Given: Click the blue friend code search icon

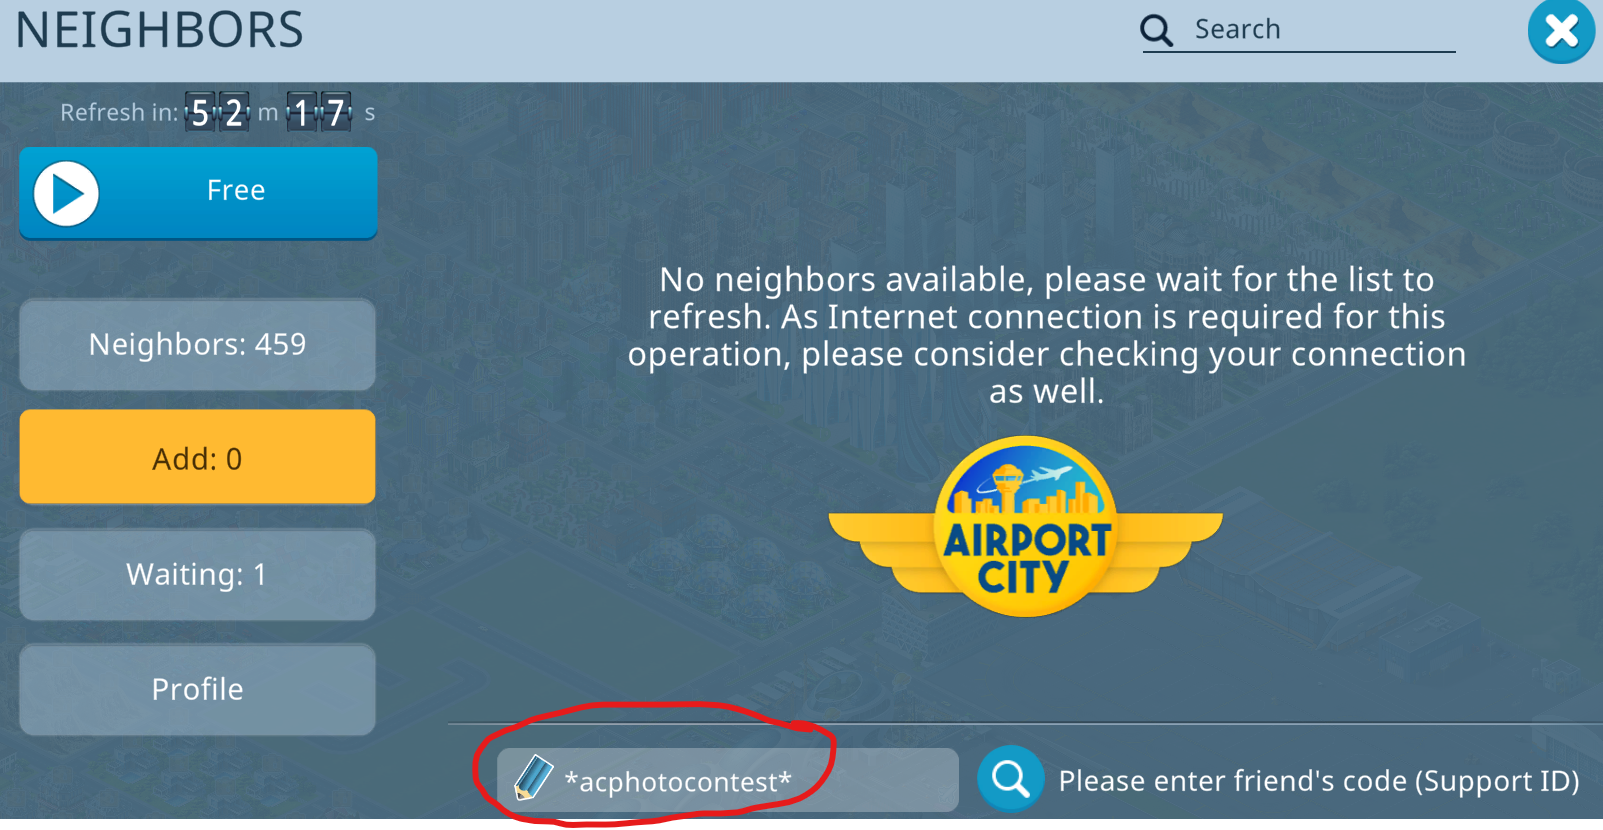Looking at the screenshot, I should 1010,778.
